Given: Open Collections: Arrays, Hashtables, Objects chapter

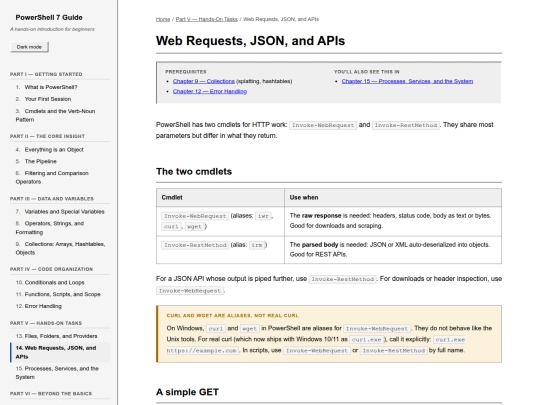Looking at the screenshot, I should [60, 248].
